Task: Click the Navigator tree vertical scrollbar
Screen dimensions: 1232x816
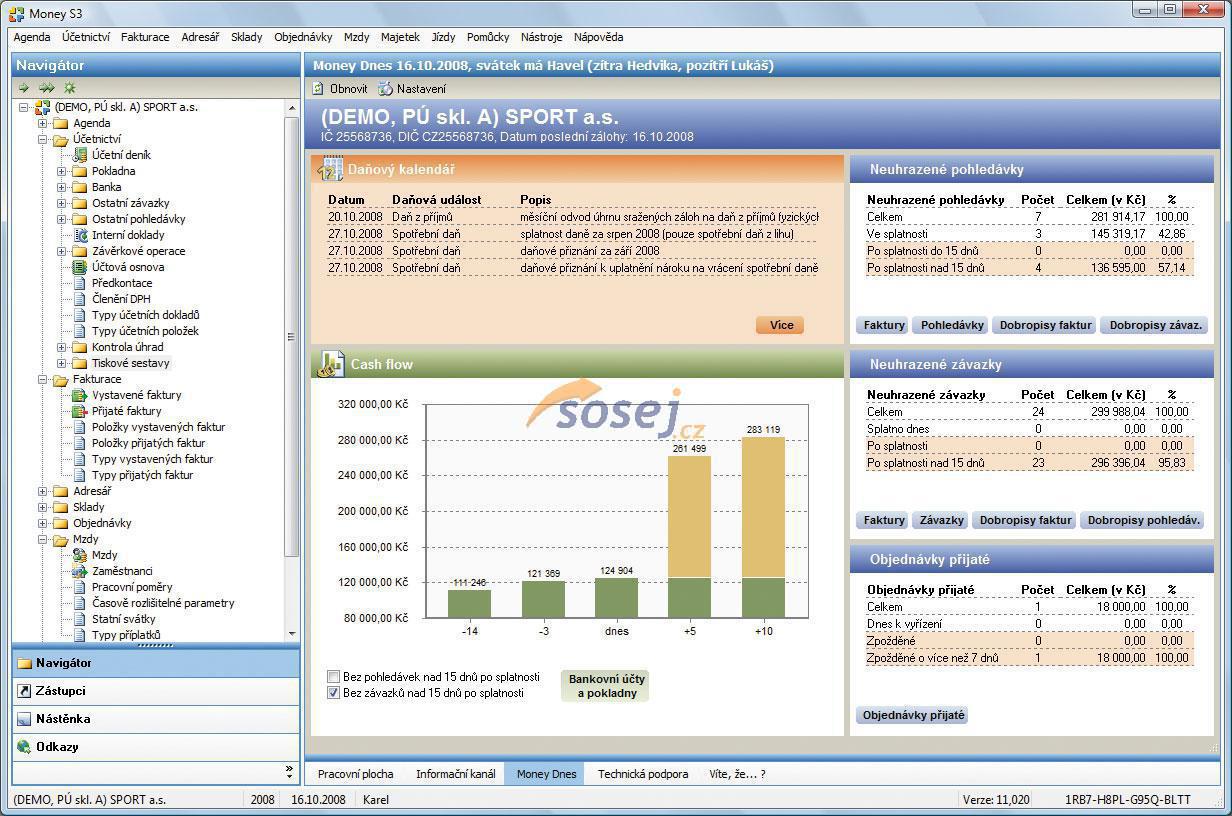Action: point(292,336)
